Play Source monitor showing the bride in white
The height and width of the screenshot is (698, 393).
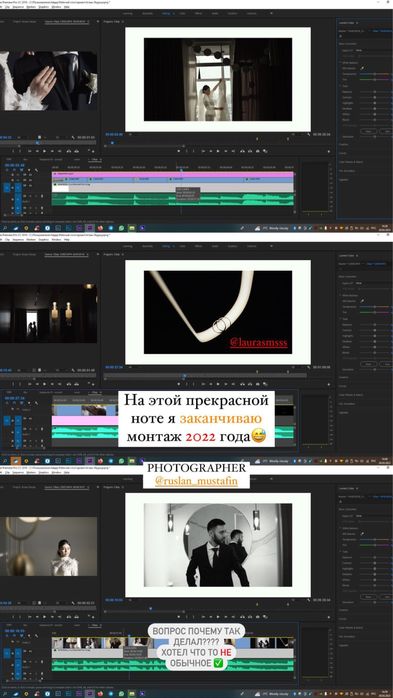tap(44, 617)
